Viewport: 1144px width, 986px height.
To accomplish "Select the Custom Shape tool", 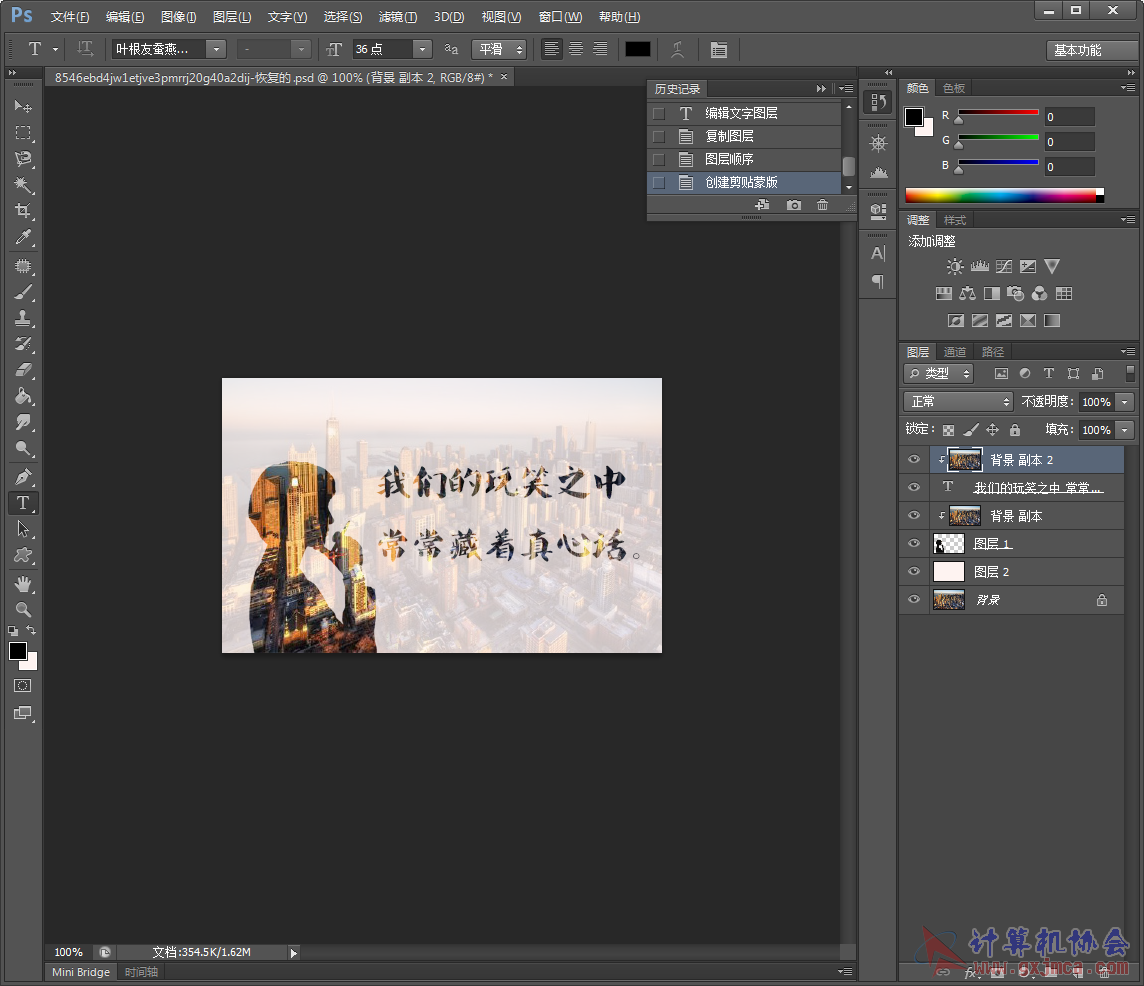I will [23, 555].
